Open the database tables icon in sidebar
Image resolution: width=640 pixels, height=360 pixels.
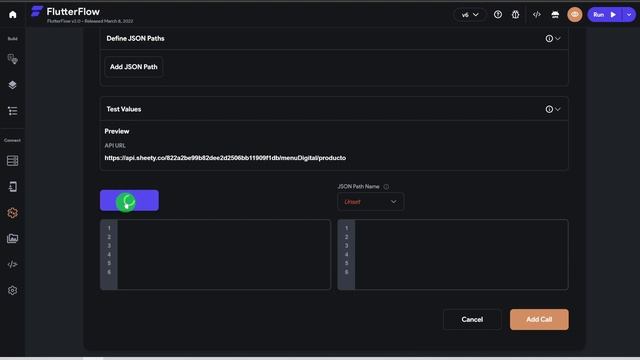tap(13, 161)
